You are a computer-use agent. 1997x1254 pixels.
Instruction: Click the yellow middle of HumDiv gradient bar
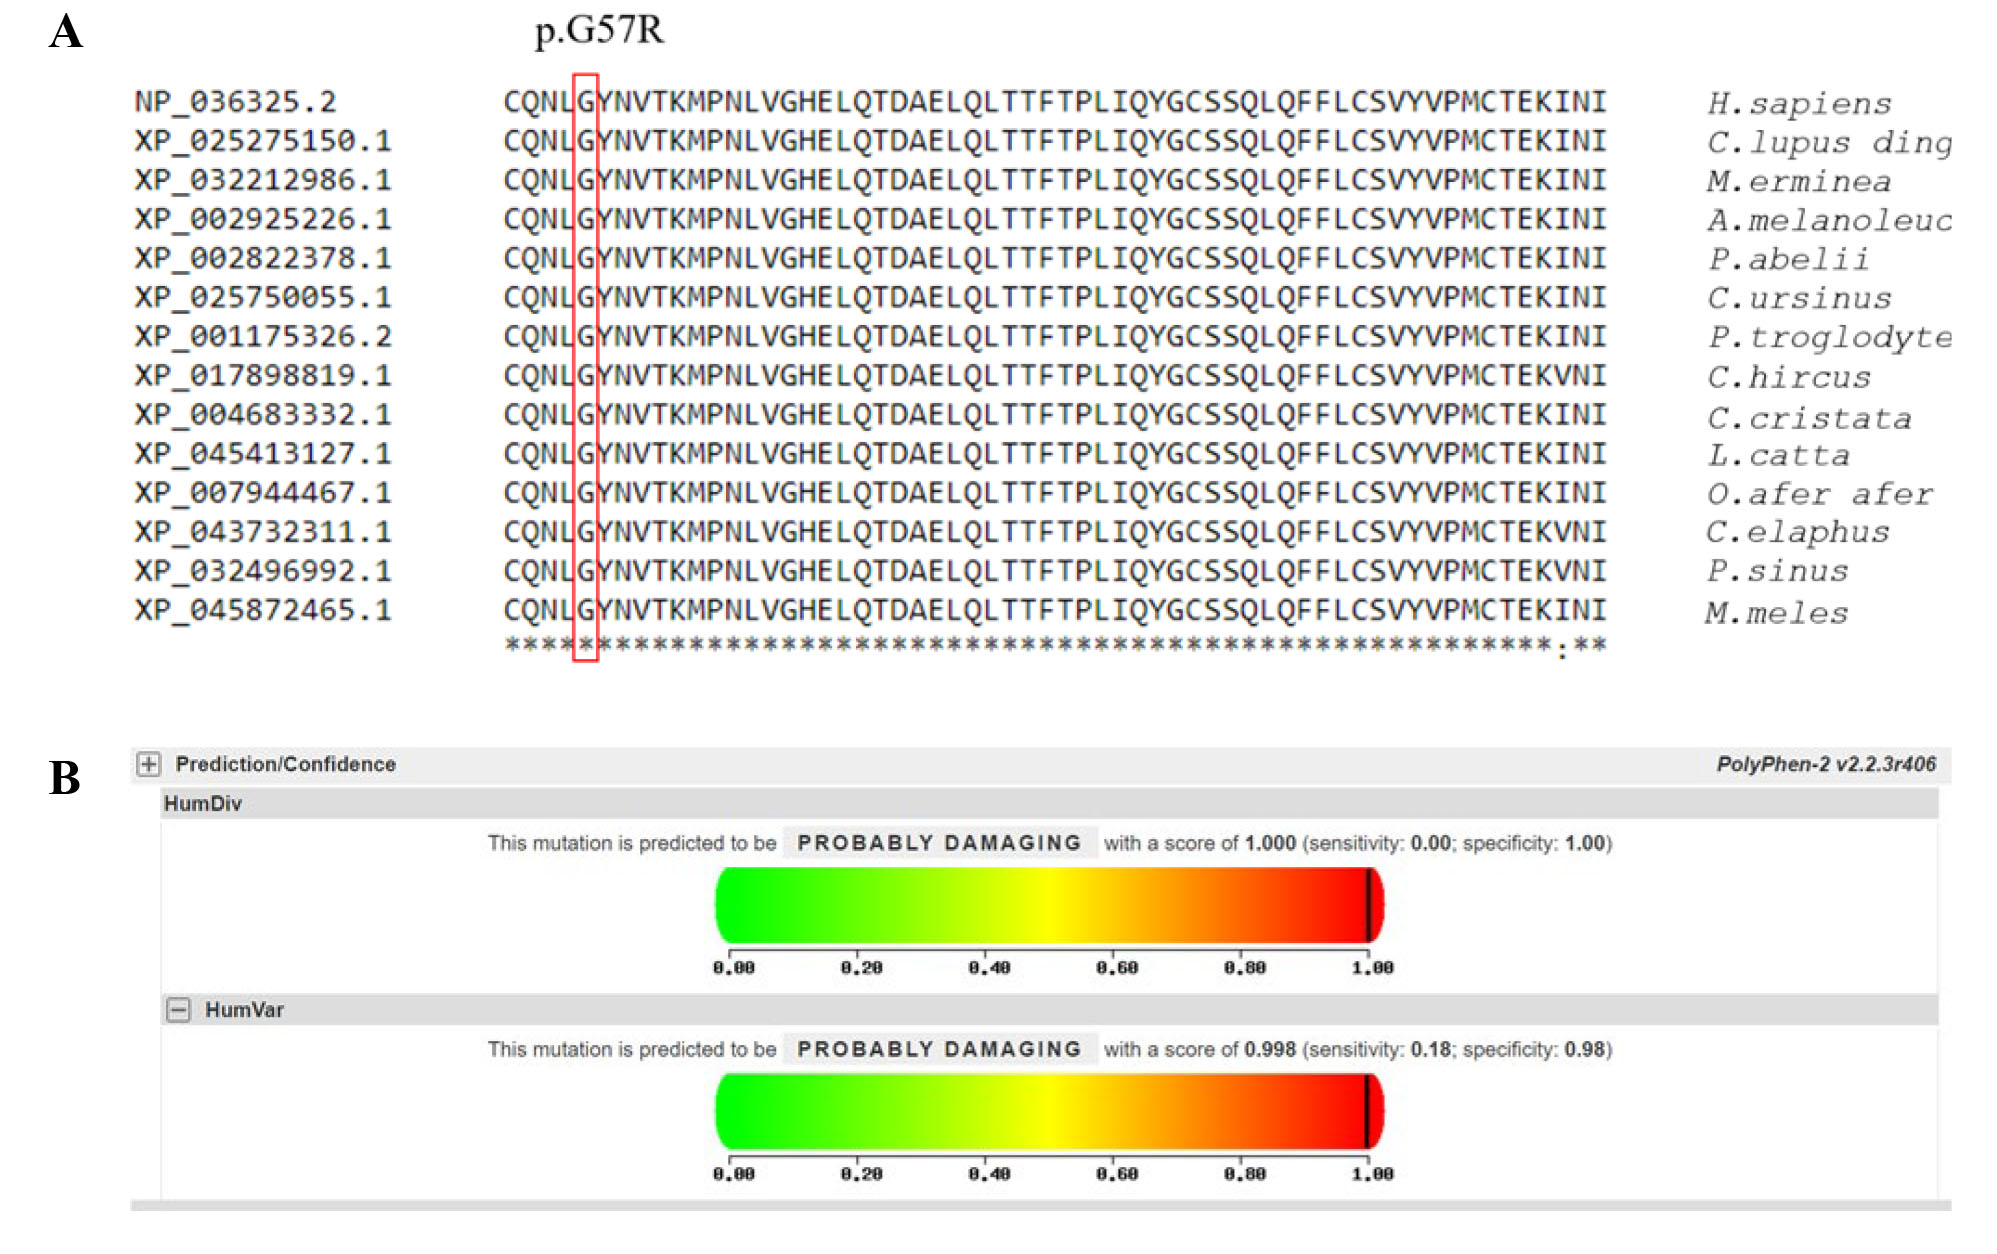(1048, 905)
